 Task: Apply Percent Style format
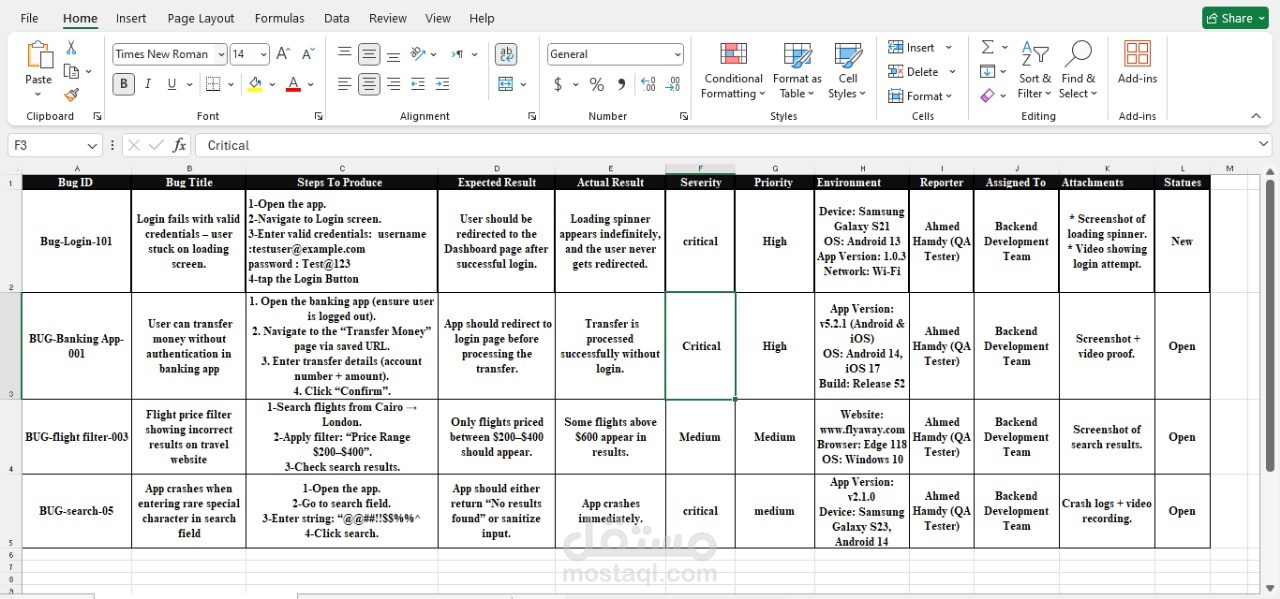[x=597, y=84]
